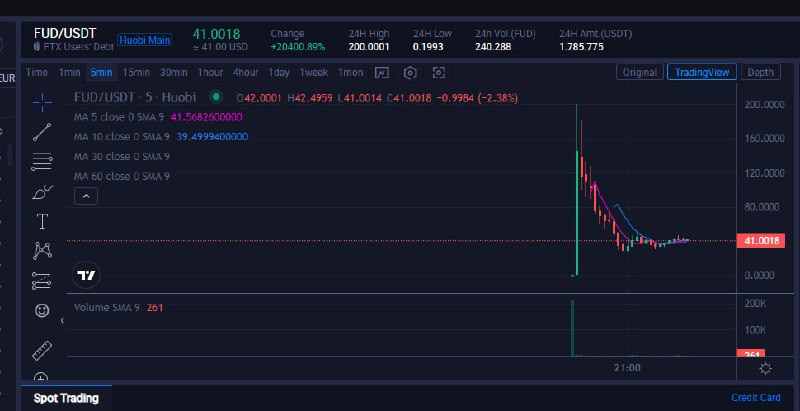
Task: Open the prediction and measurement tools
Action: coord(42,280)
